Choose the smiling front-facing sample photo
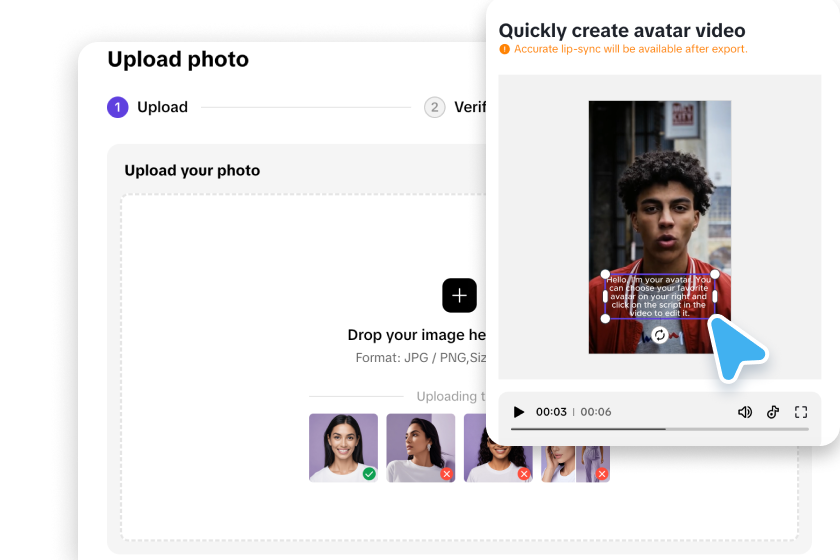Screen dimensions: 840x560 coord(343,447)
